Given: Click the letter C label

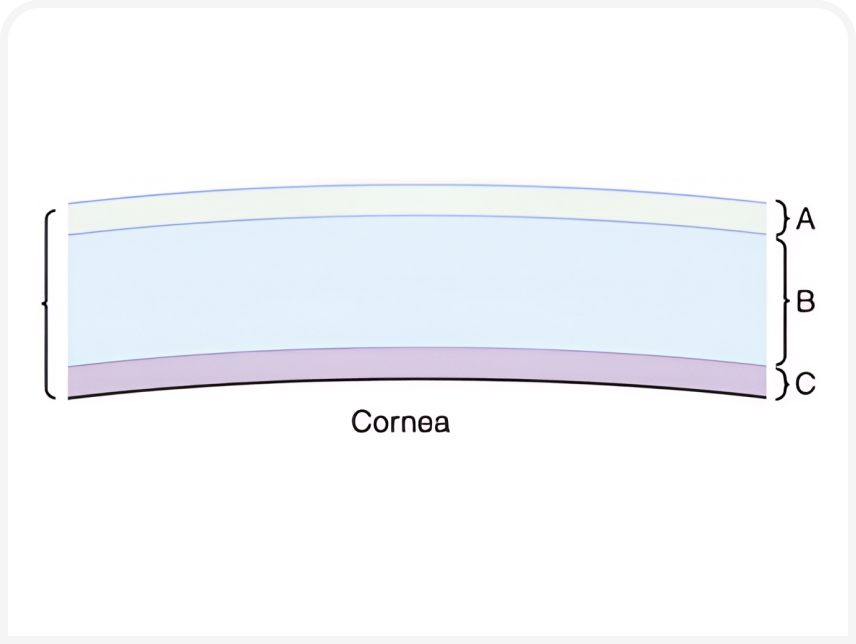Looking at the screenshot, I should coord(806,383).
